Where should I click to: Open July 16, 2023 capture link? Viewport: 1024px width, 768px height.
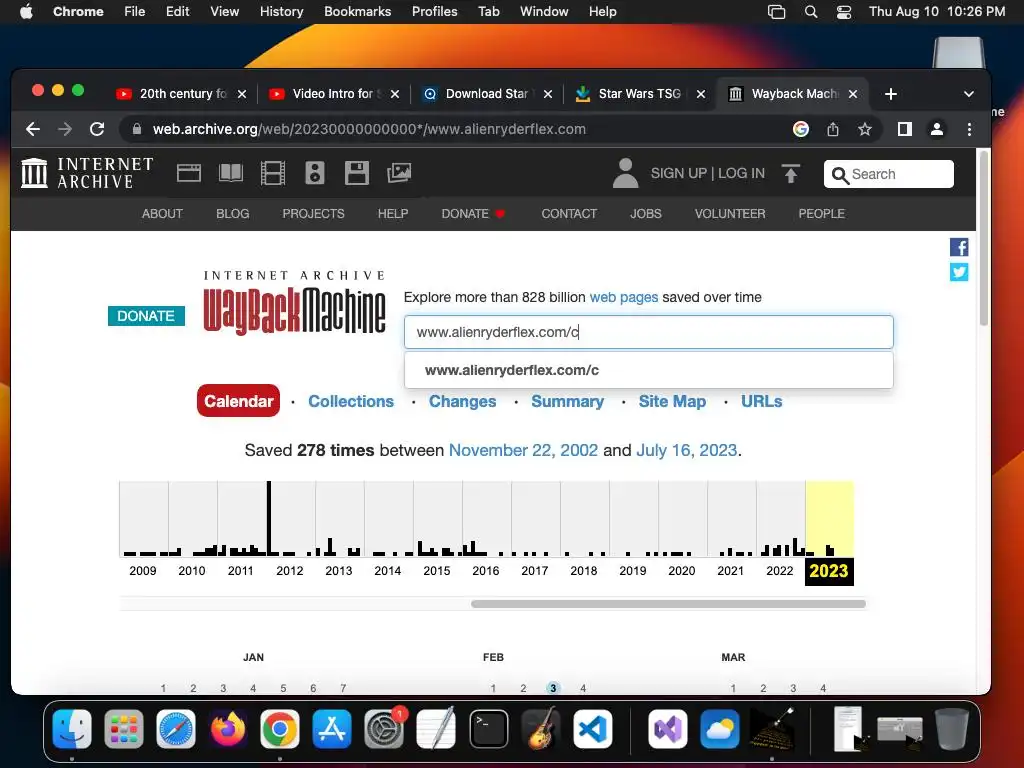pyautogui.click(x=686, y=450)
